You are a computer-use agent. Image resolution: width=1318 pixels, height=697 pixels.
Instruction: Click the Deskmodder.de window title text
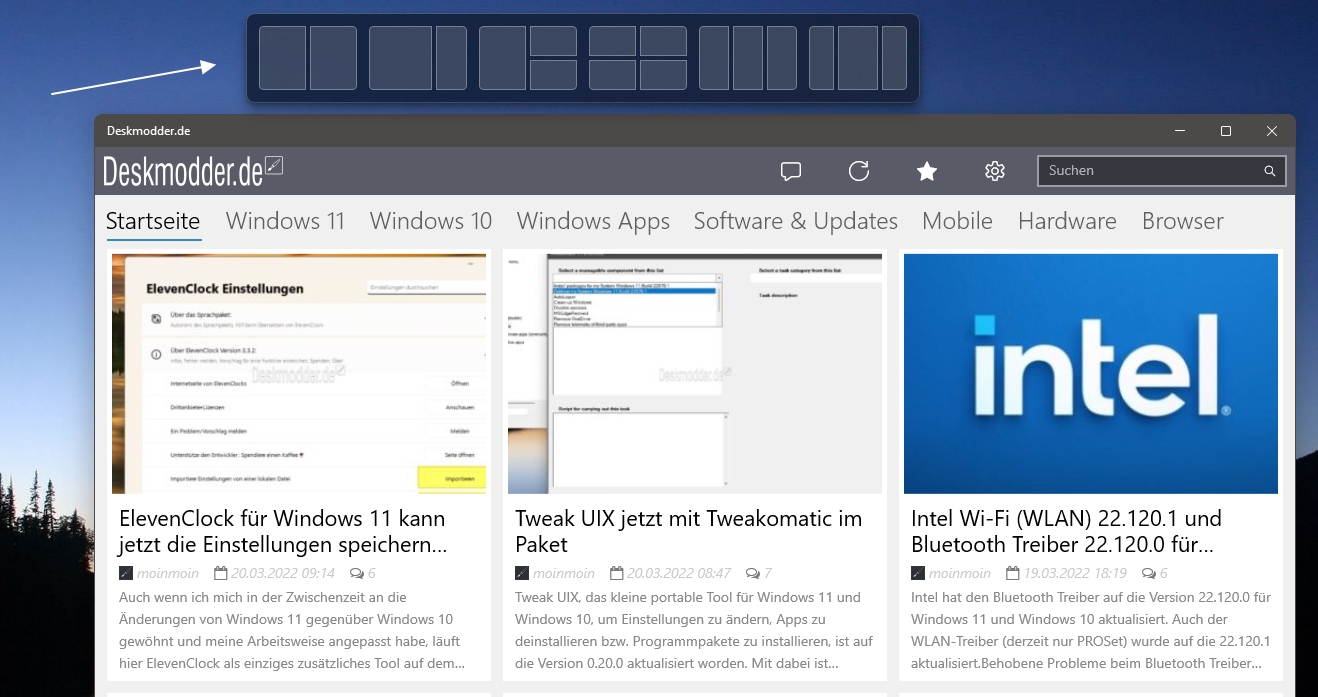pyautogui.click(x=148, y=131)
